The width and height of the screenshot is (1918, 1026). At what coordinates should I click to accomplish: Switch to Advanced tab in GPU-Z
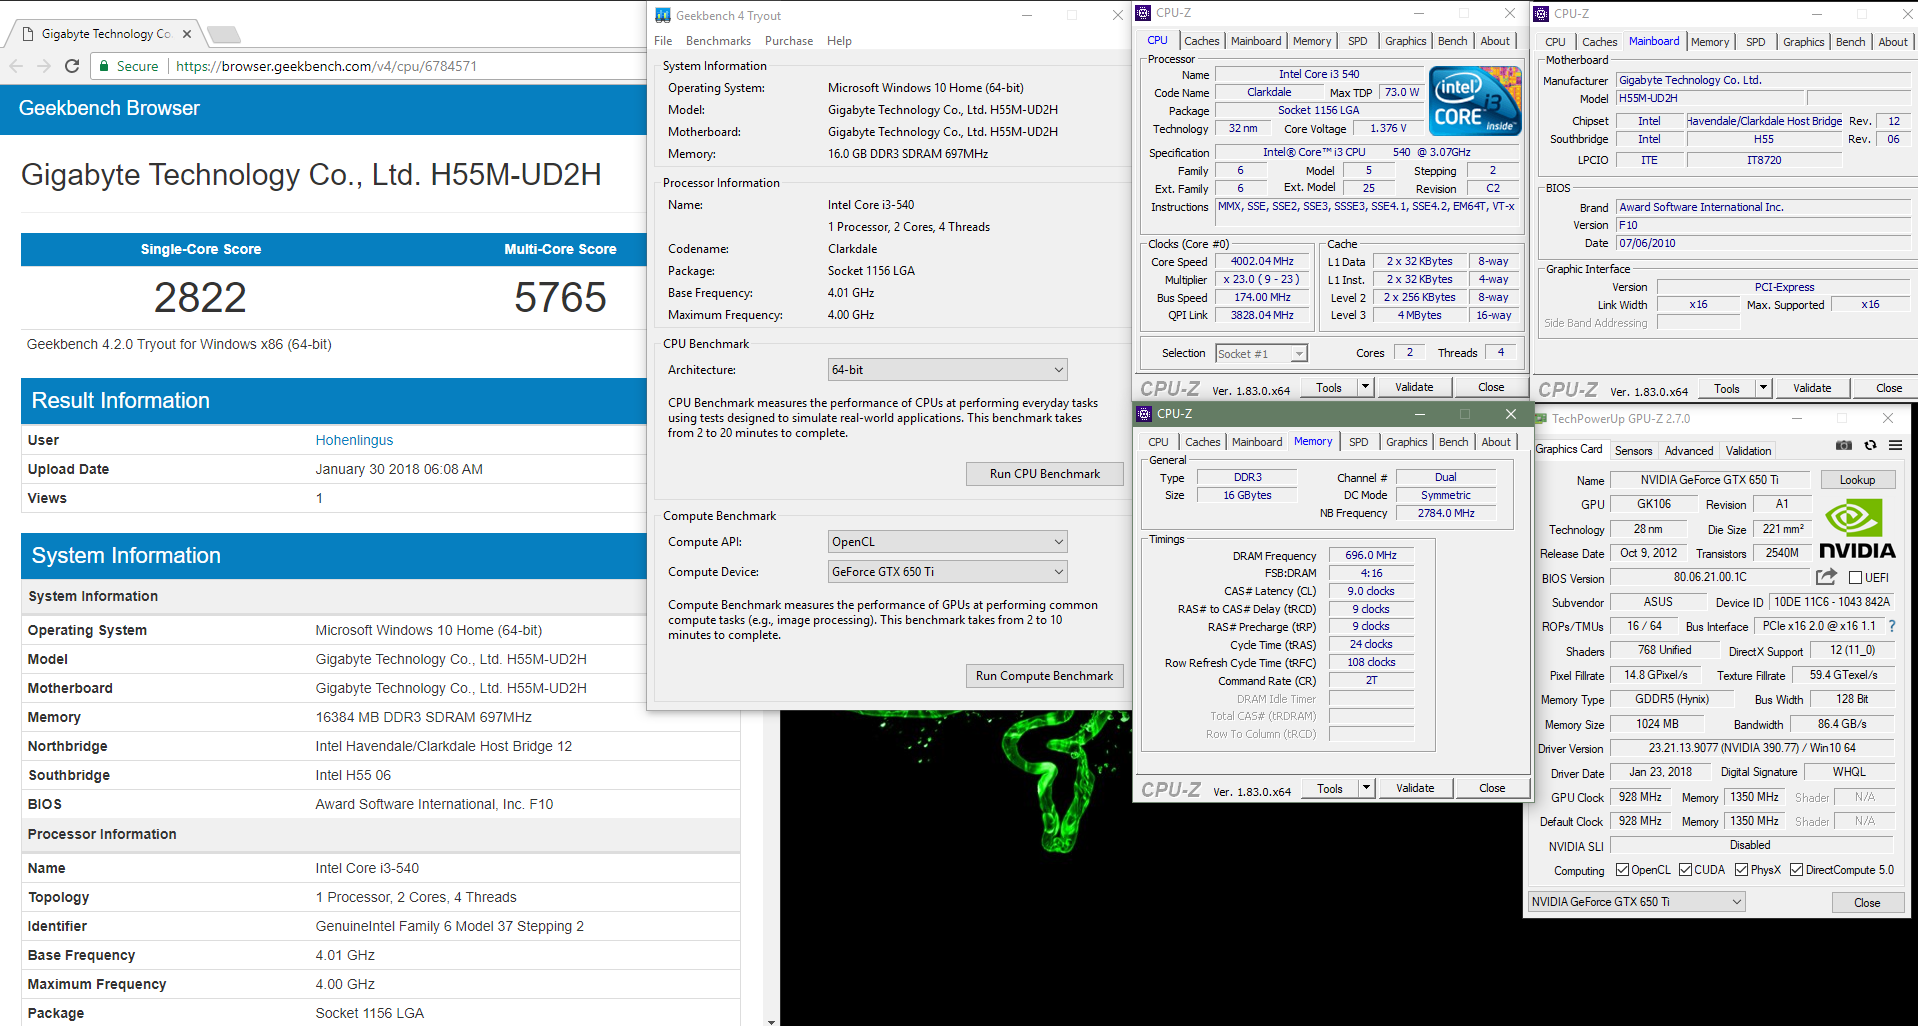click(x=1689, y=451)
